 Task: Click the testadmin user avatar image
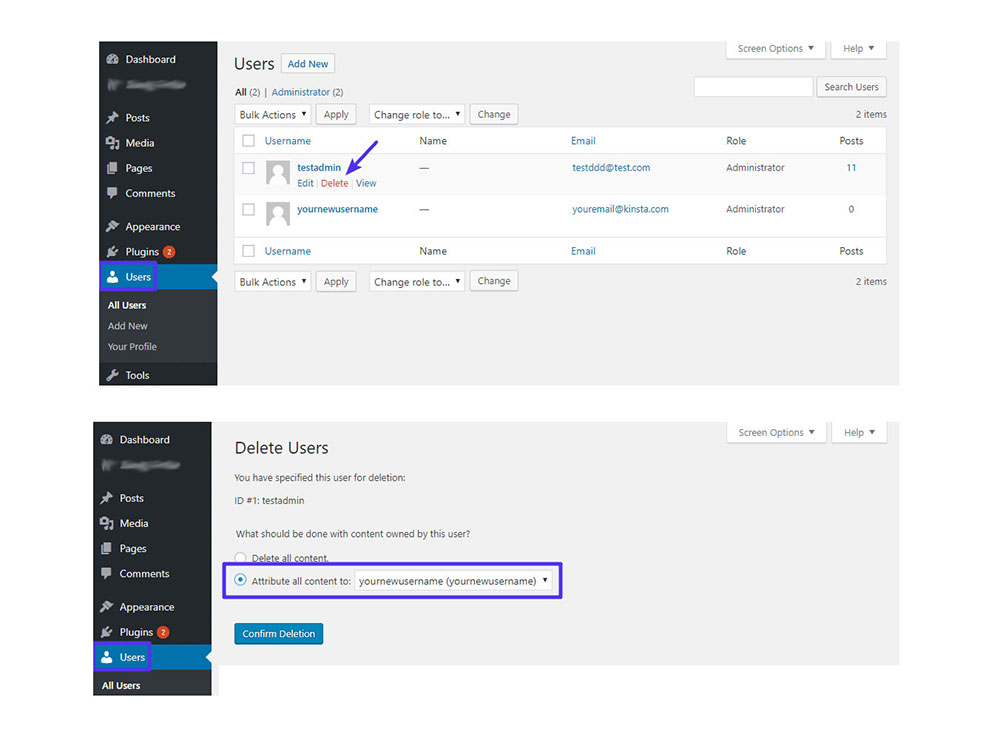tap(278, 174)
